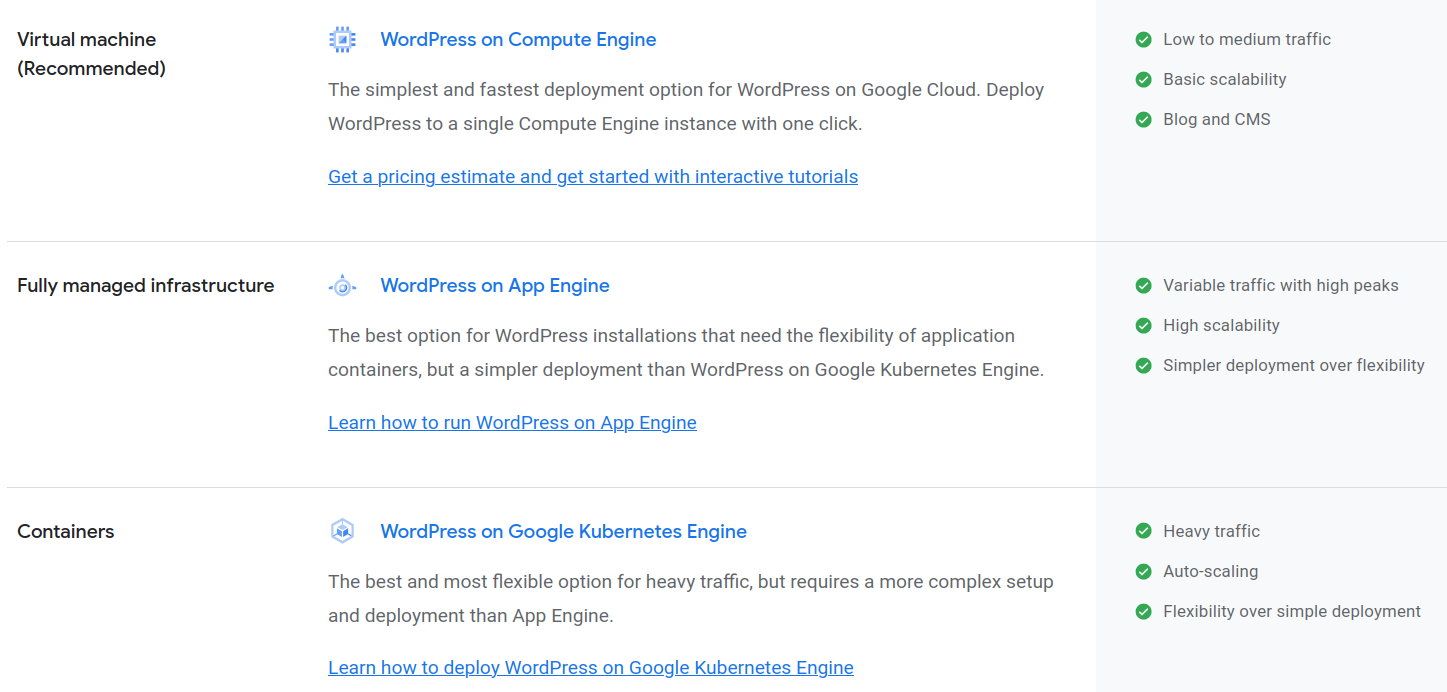Click the text Auto-scaling
This screenshot has width=1447, height=692.
point(1211,572)
